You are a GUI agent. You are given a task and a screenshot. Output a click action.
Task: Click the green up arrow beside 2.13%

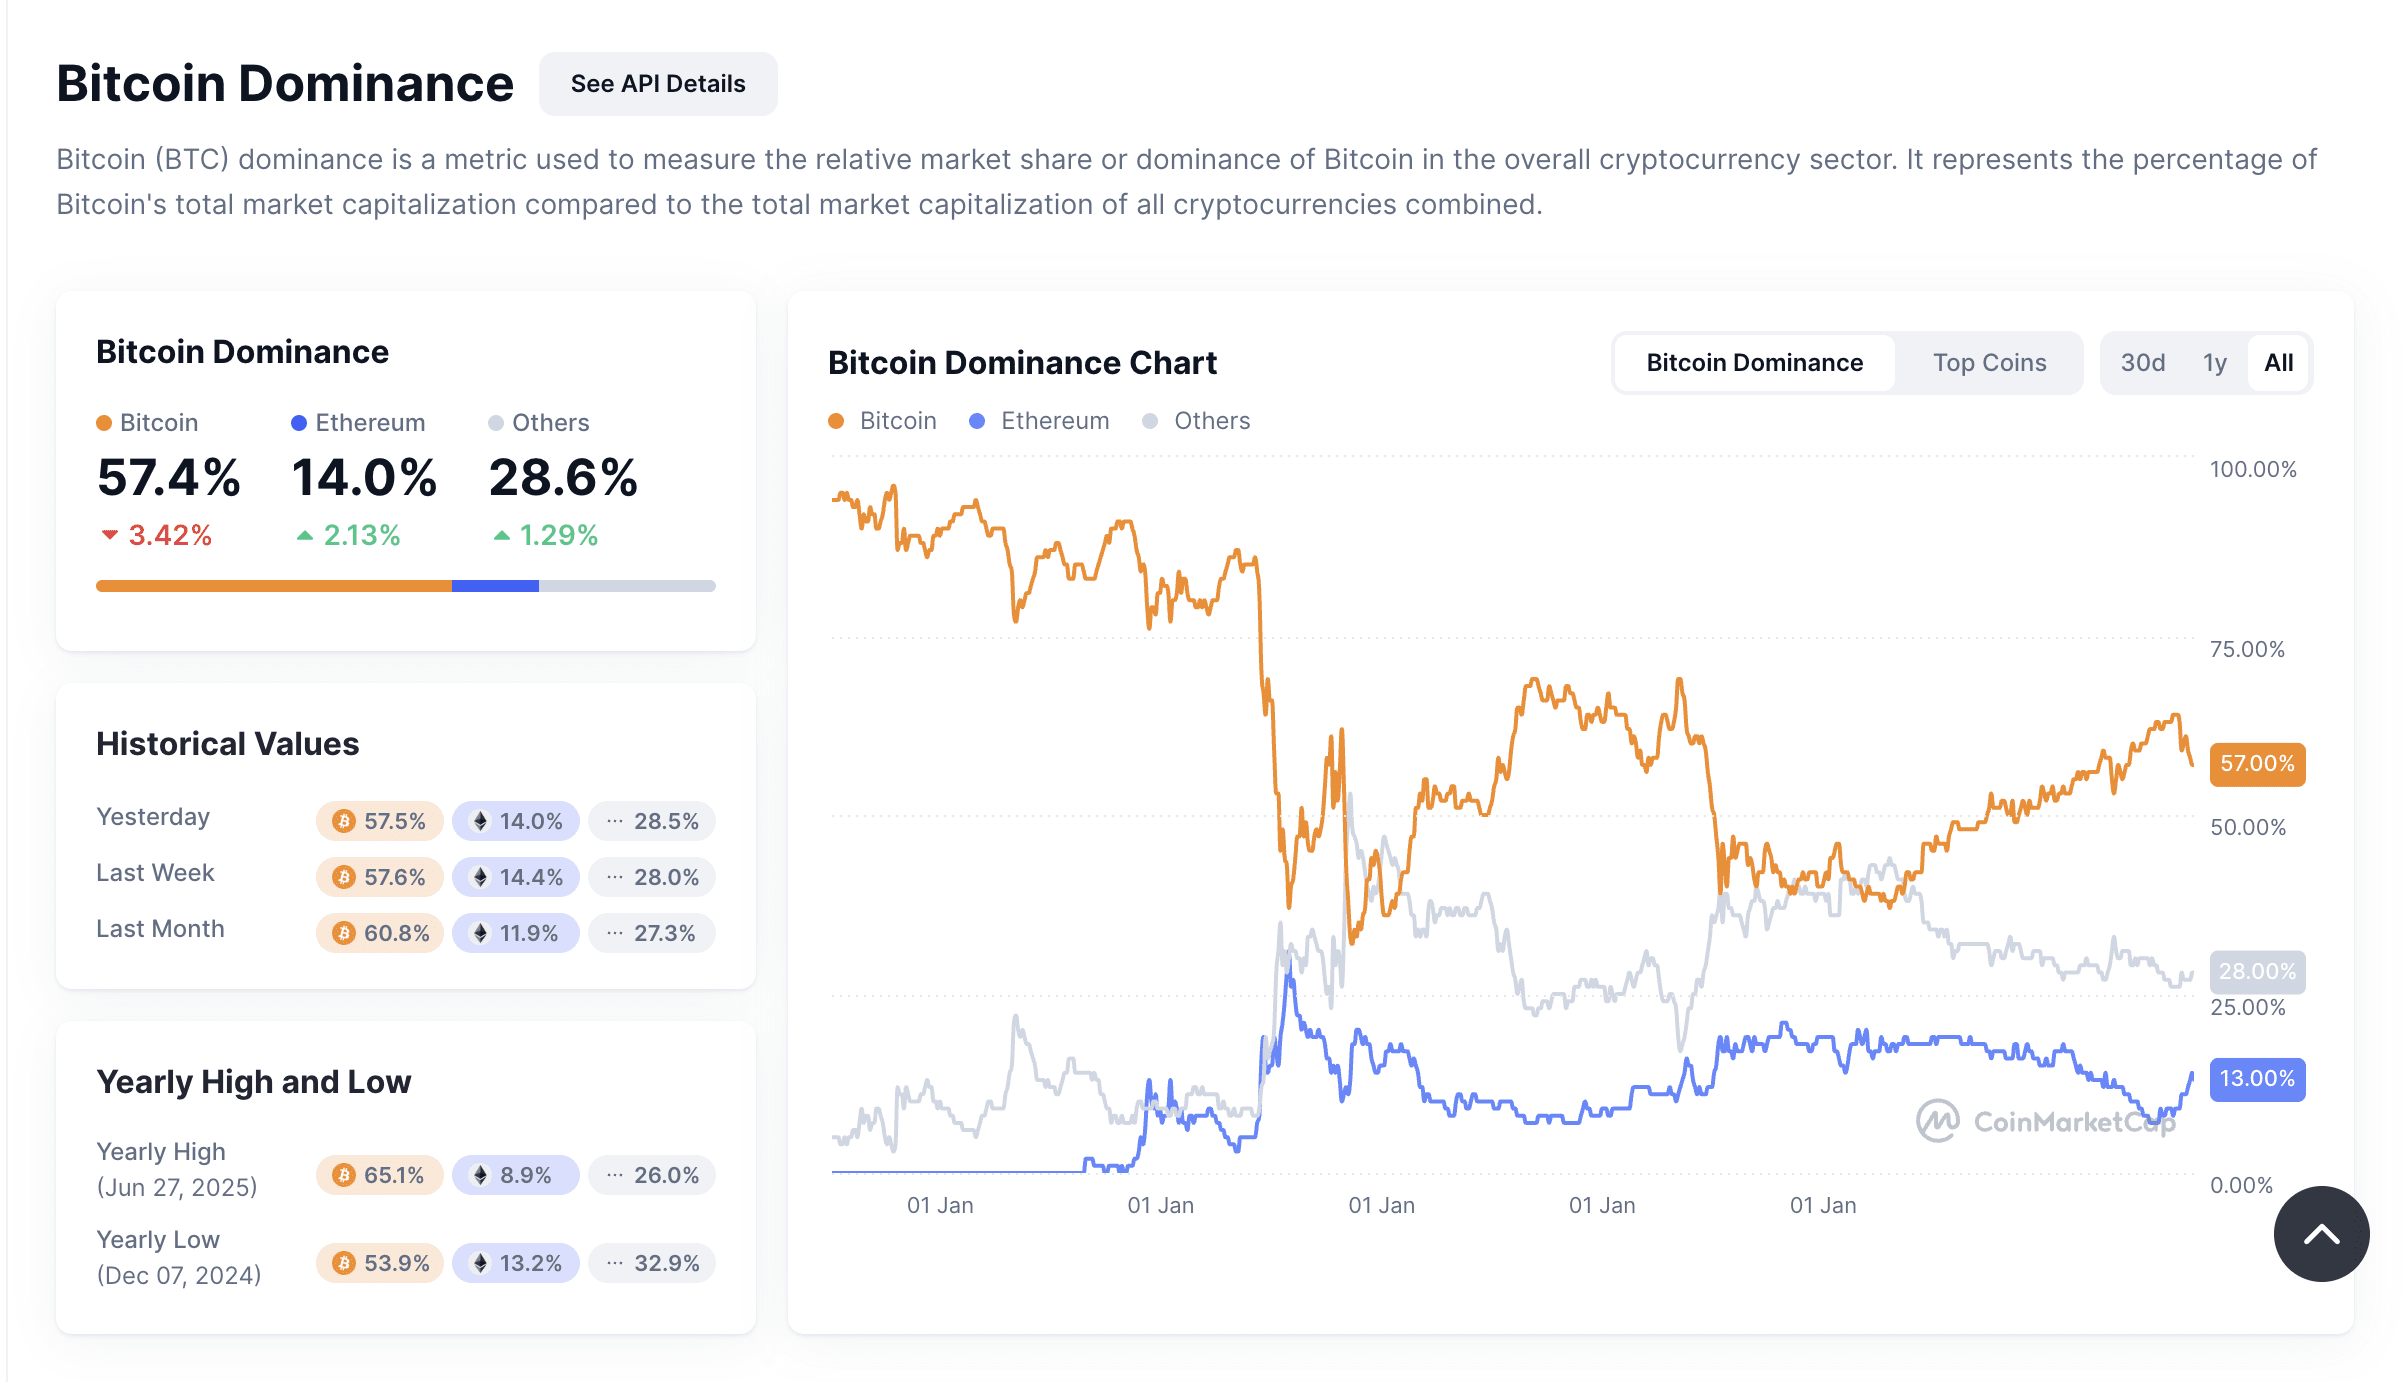tap(305, 536)
